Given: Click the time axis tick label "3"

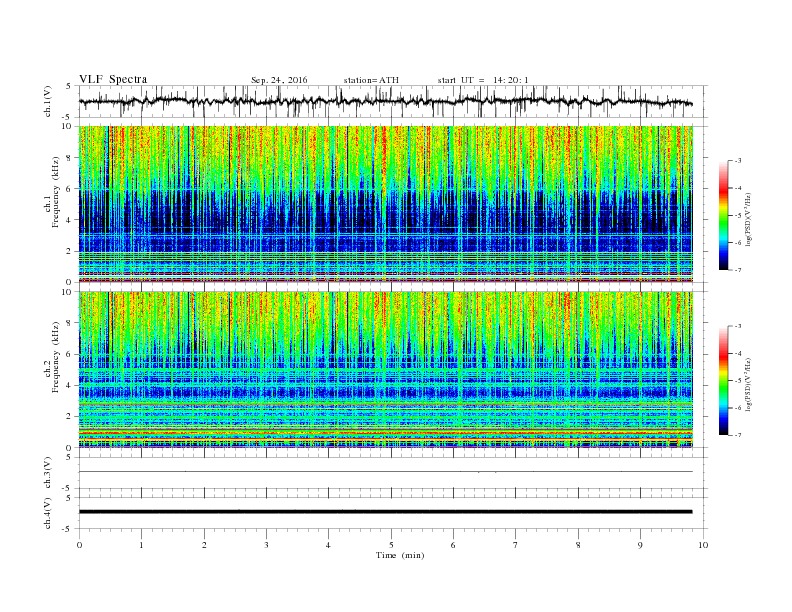Looking at the screenshot, I should click(x=266, y=545).
